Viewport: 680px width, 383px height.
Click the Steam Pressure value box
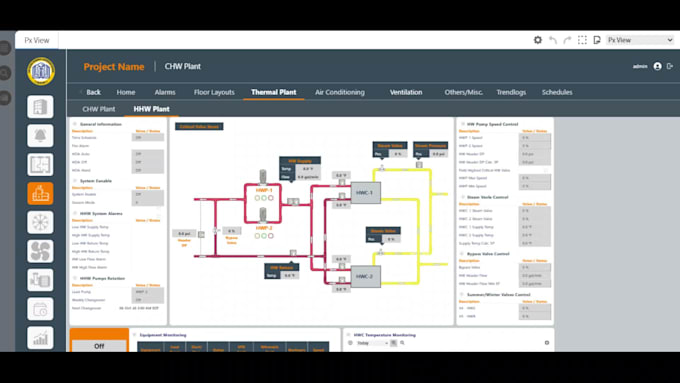pyautogui.click(x=438, y=154)
